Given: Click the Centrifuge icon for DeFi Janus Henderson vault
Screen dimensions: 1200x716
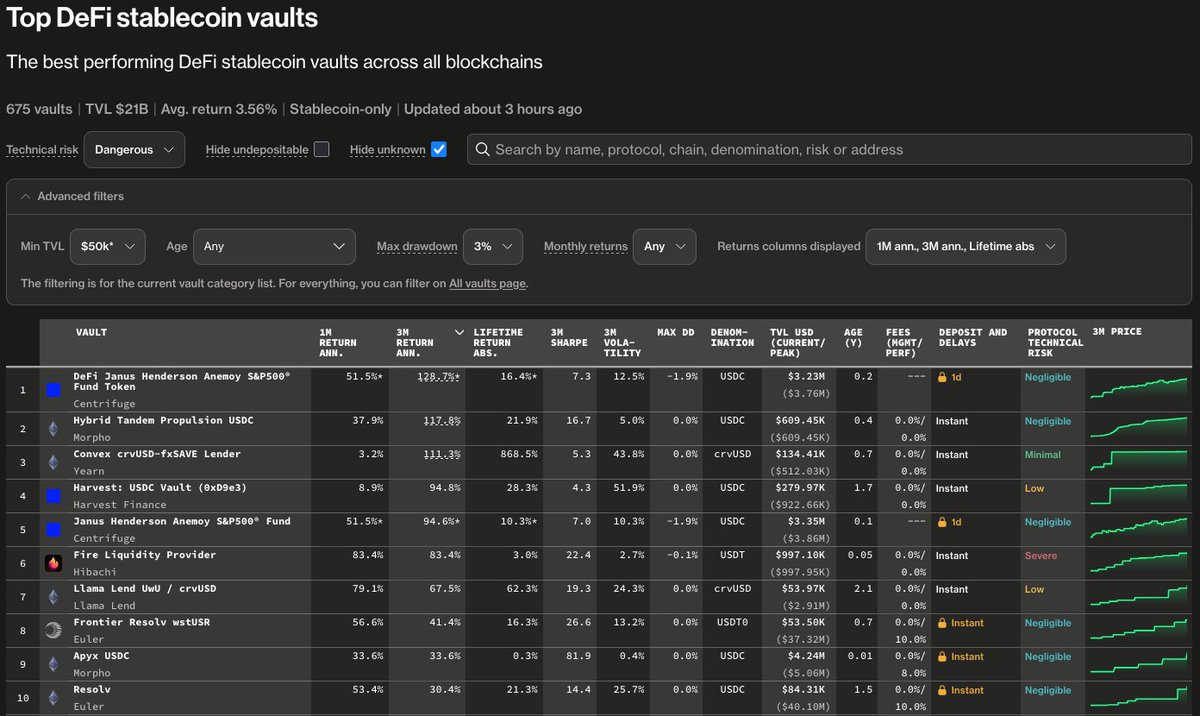Looking at the screenshot, I should 54,388.
